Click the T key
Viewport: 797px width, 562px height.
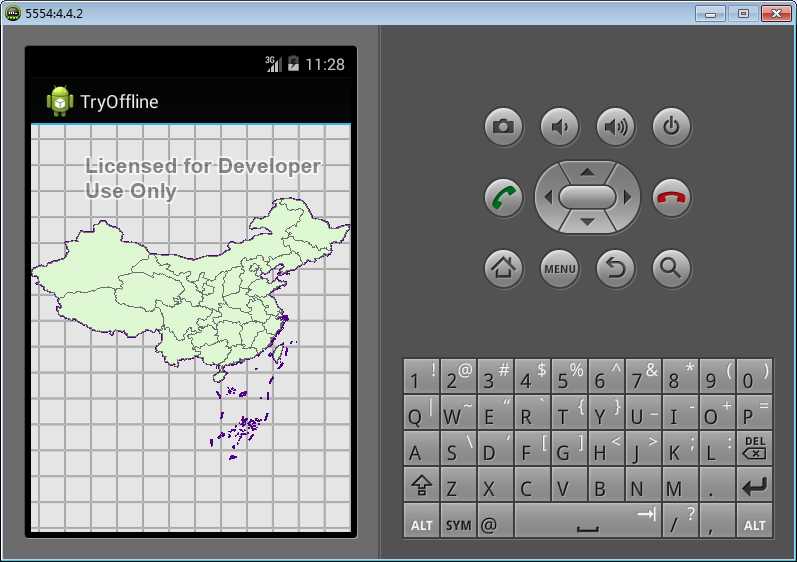(x=569, y=412)
